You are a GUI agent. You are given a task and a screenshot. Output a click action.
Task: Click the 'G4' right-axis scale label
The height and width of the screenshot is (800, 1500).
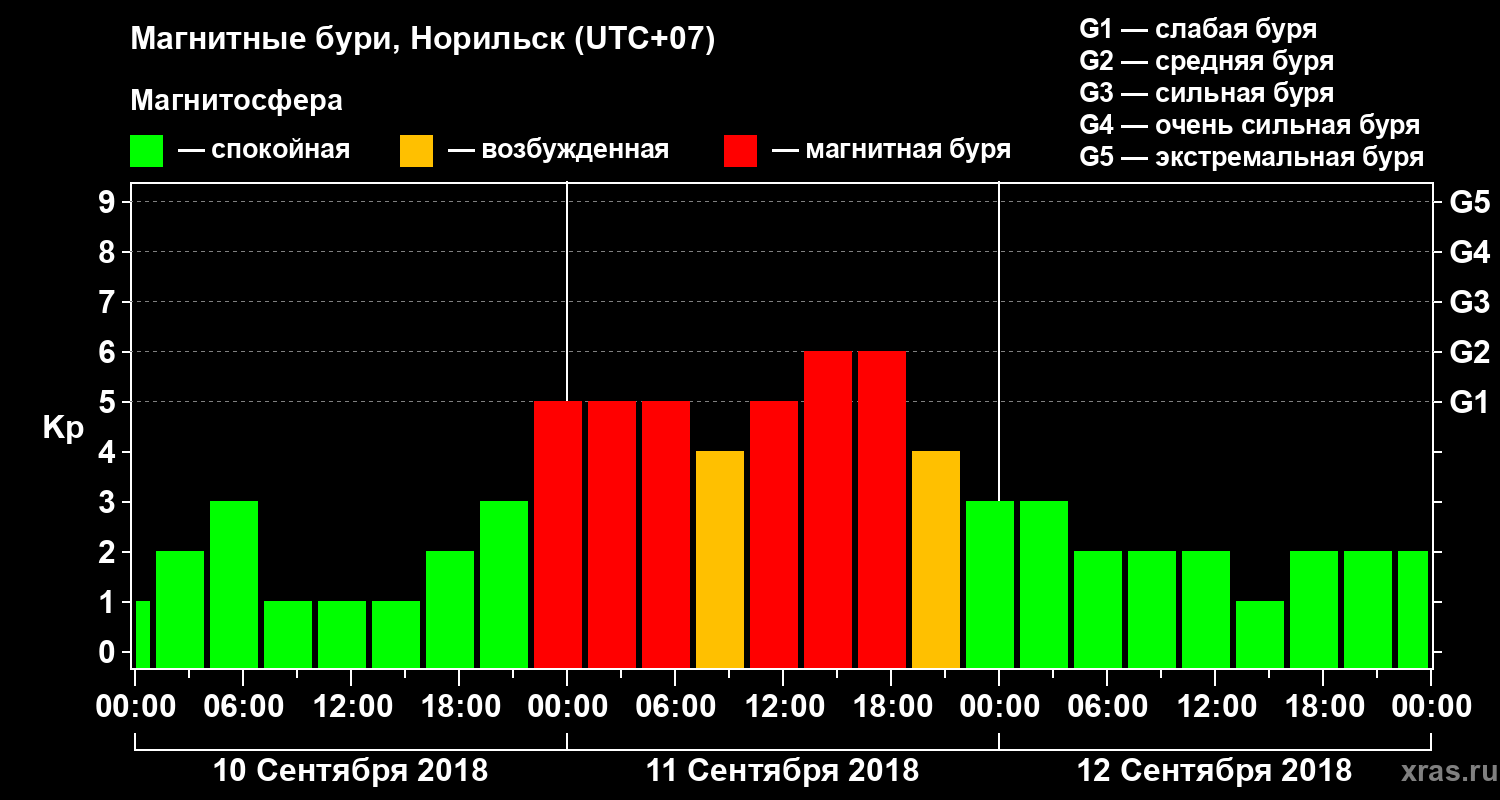(1469, 252)
